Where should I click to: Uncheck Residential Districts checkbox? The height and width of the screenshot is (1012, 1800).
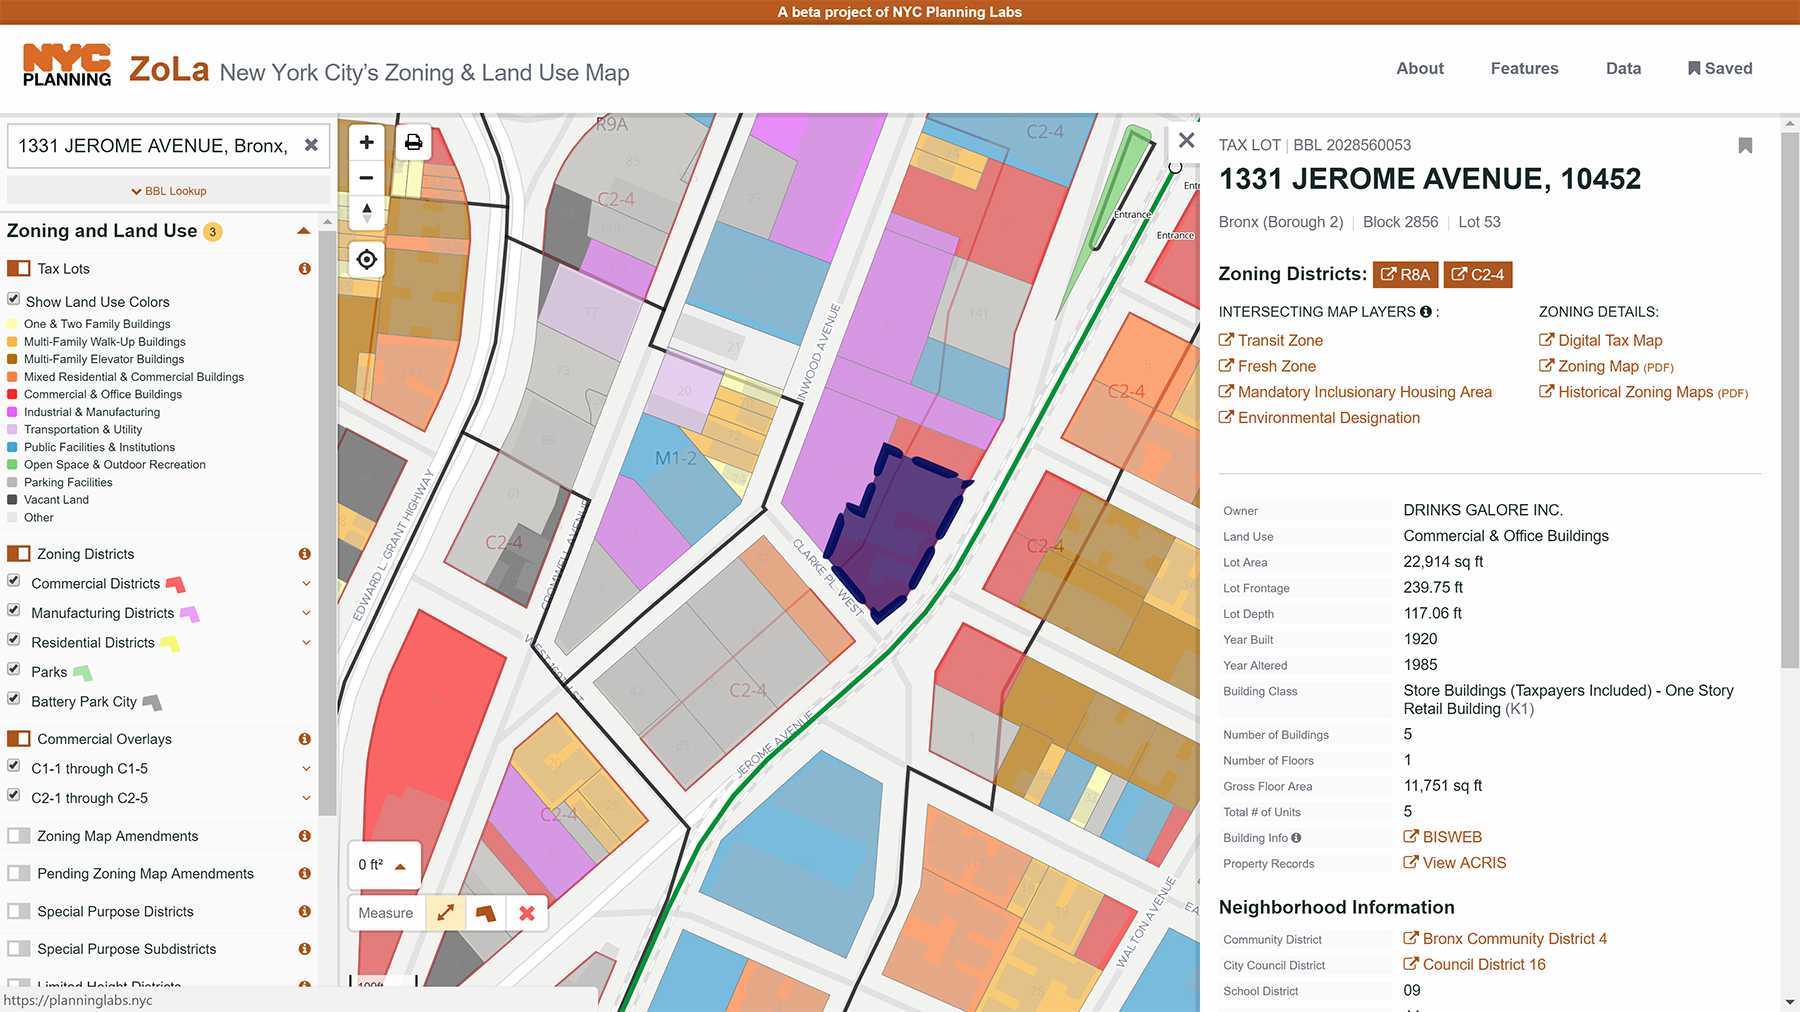point(14,640)
